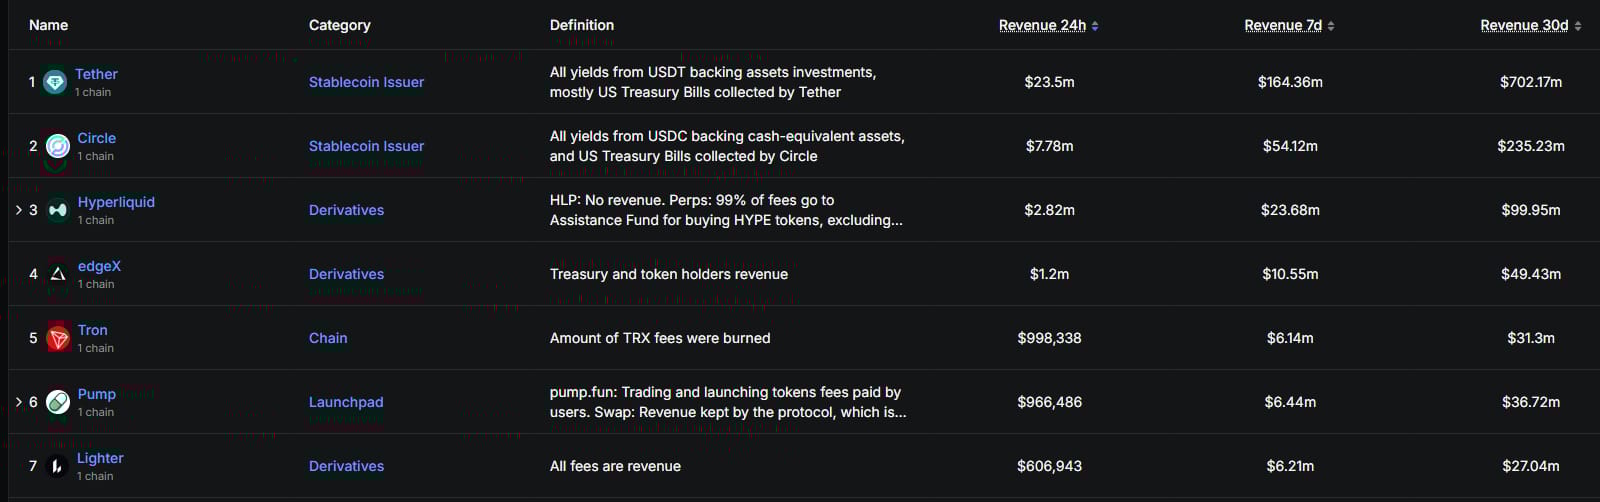Sort table by Revenue 7d
The image size is (1600, 502).
(x=1283, y=25)
